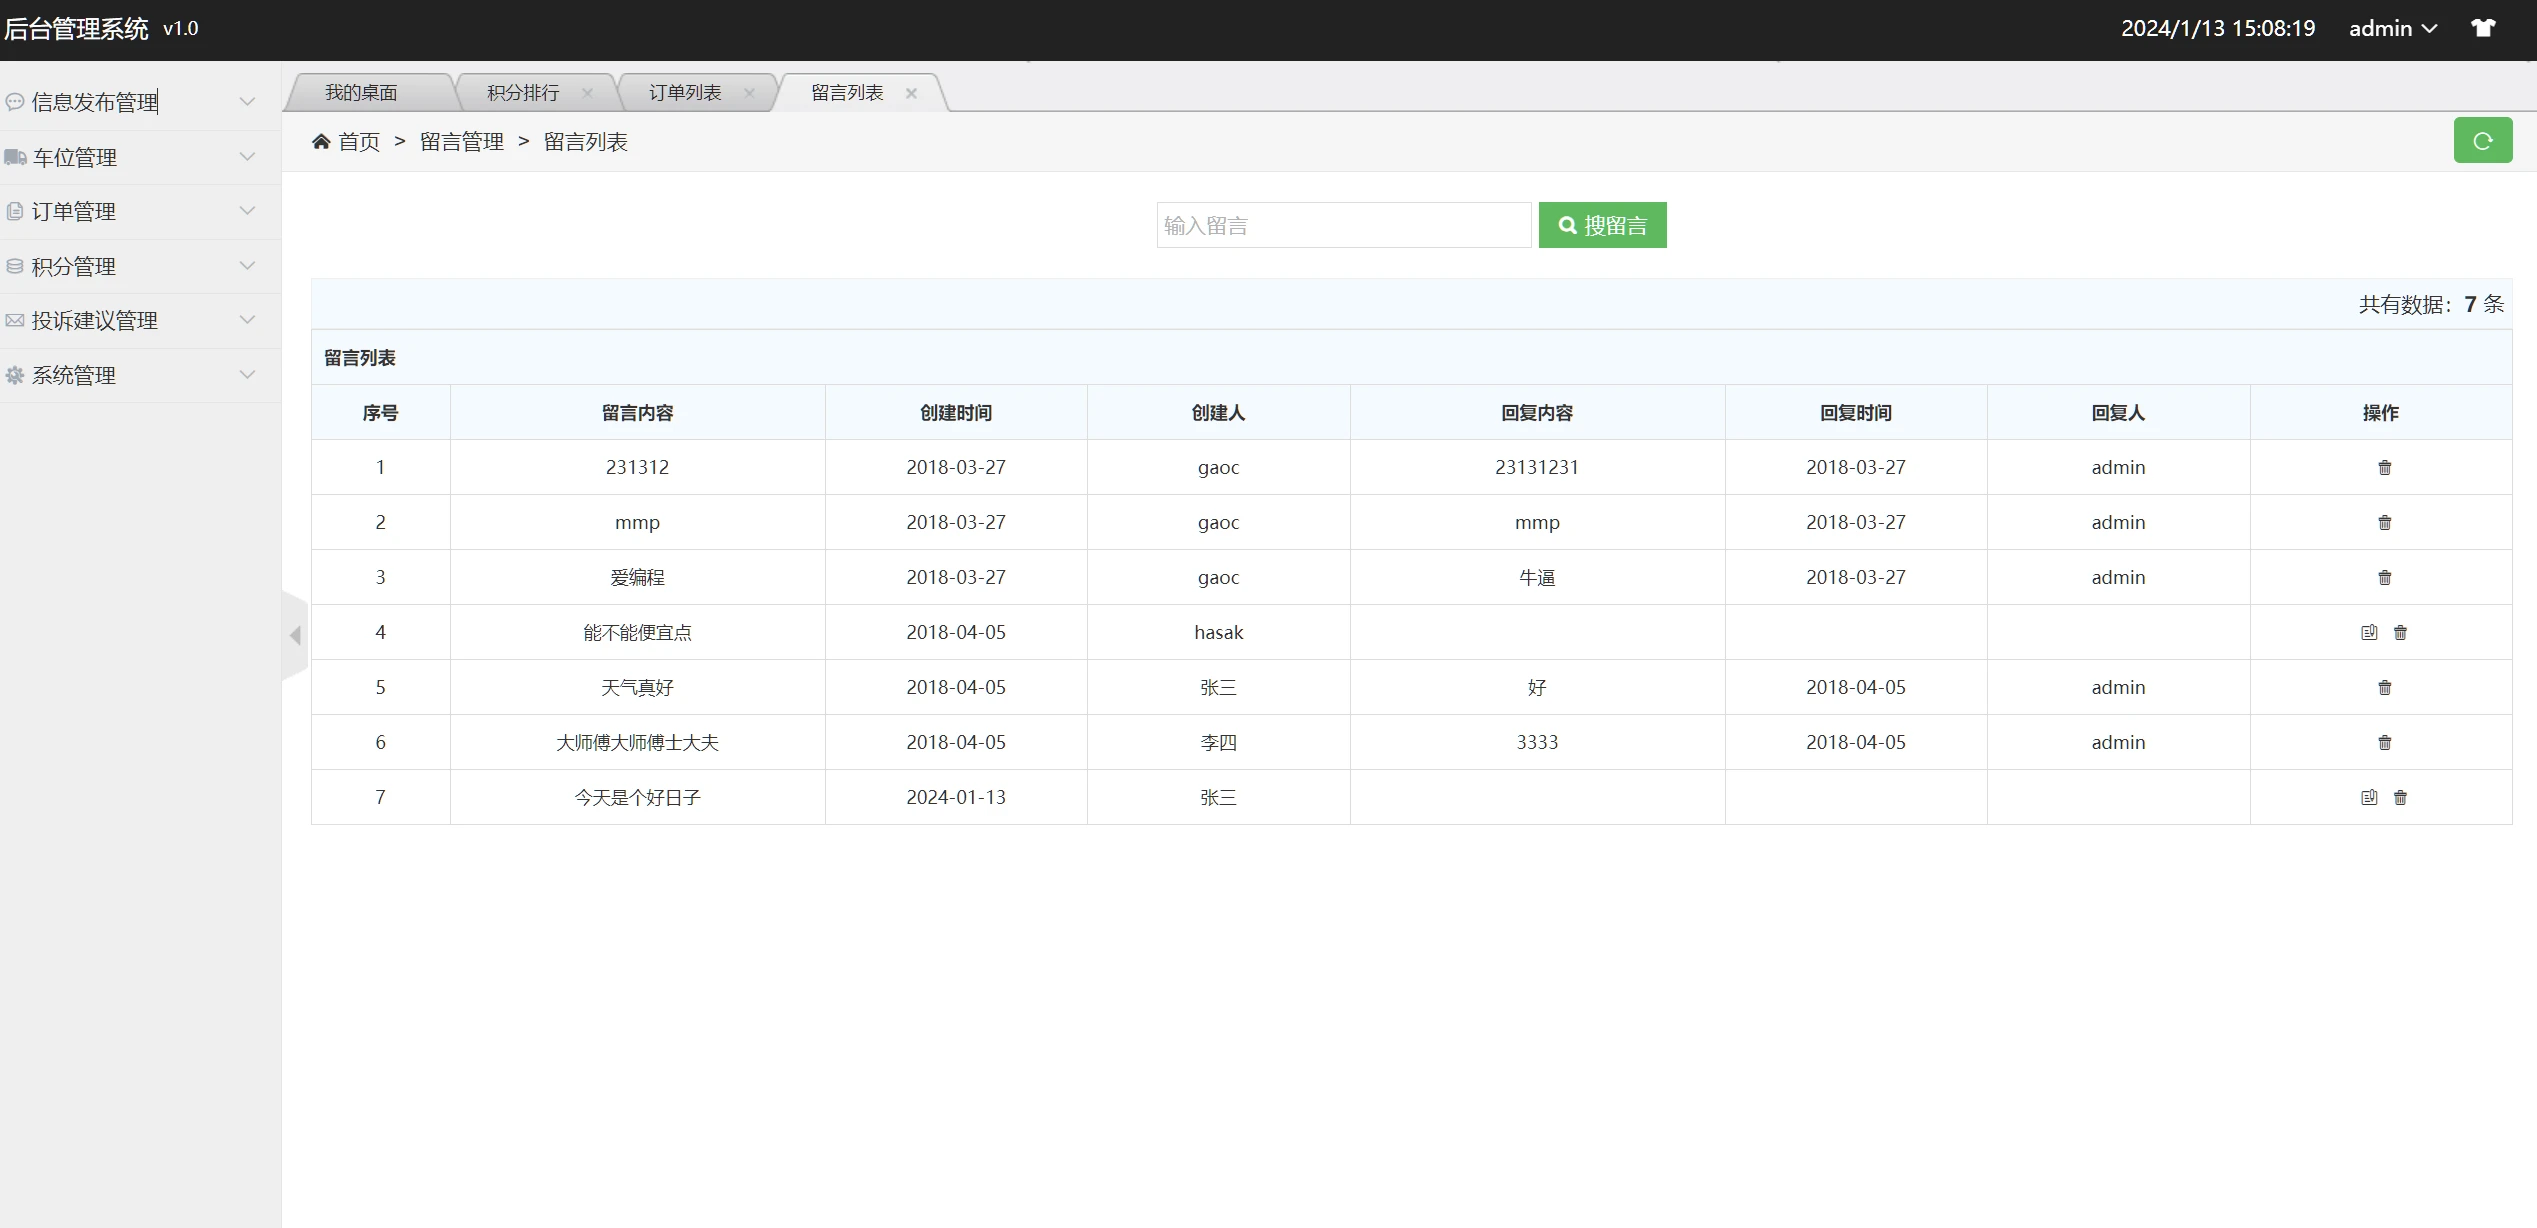Expand the 车位管理 menu chevron
Viewport: 2537px width, 1228px height.
click(x=248, y=157)
